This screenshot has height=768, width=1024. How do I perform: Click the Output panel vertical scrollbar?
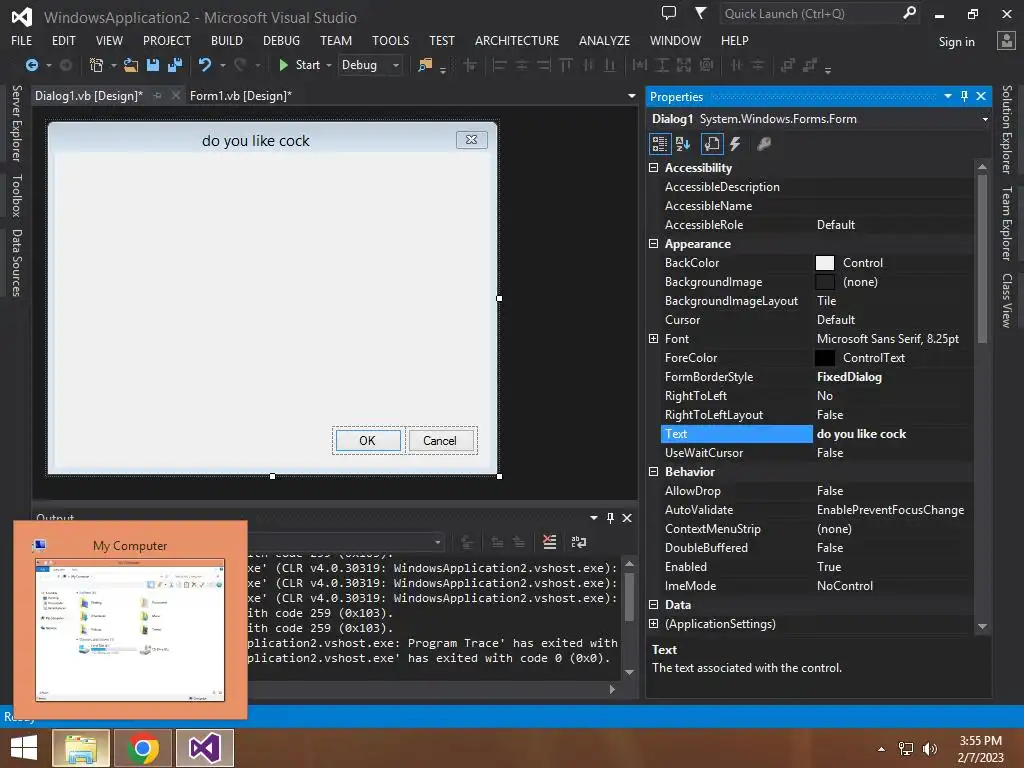point(630,596)
